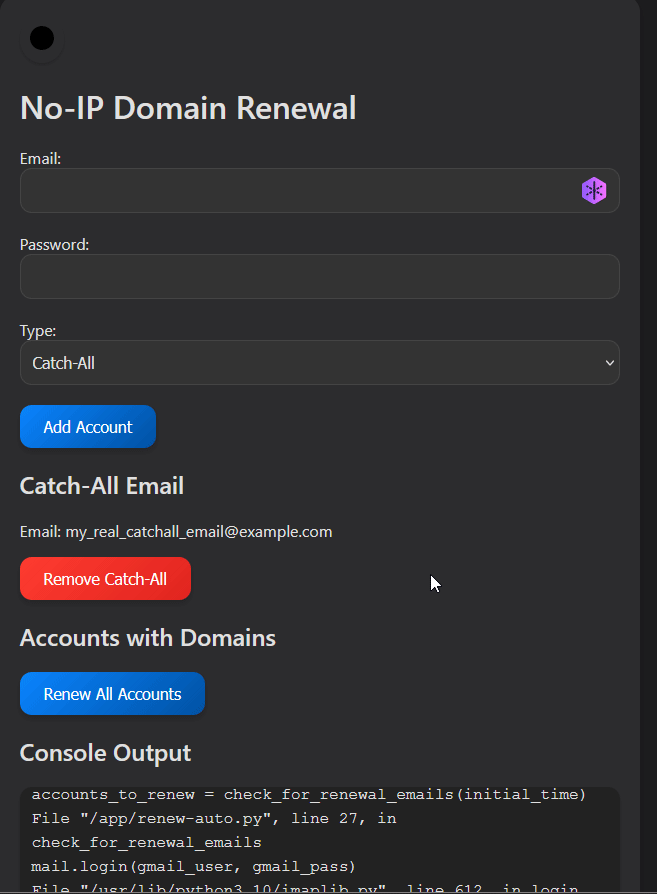Click the console line mentioning renew-auto.py line 27
The image size is (657, 894).
click(214, 819)
